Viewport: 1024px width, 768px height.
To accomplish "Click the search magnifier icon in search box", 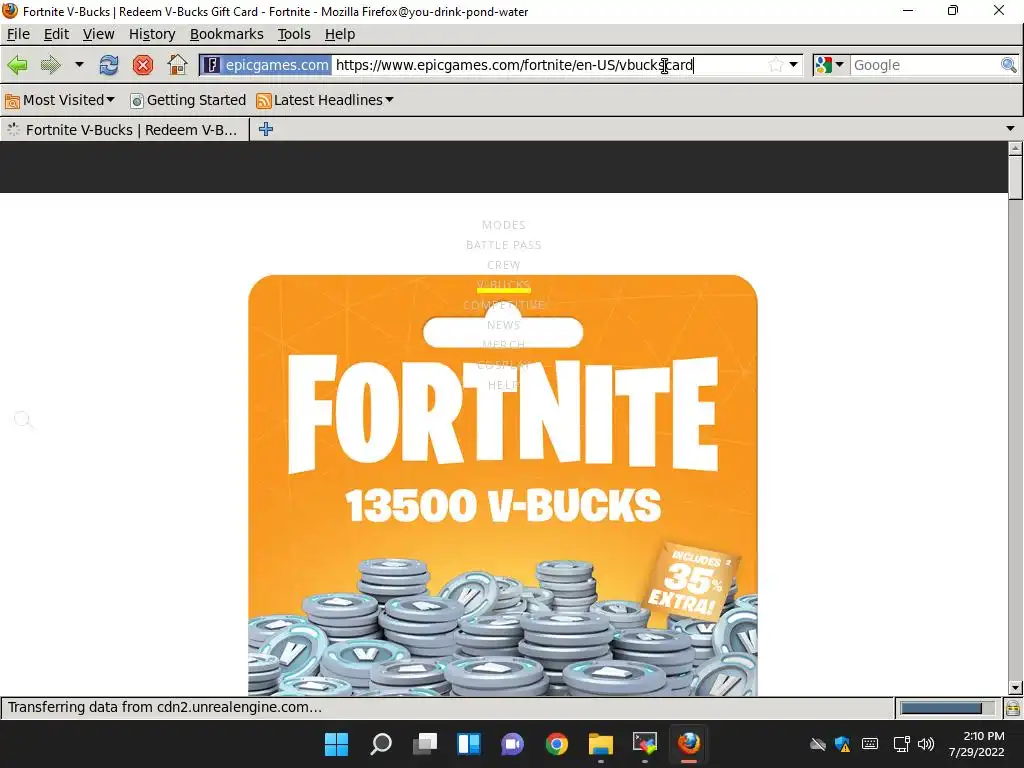I will point(1008,65).
